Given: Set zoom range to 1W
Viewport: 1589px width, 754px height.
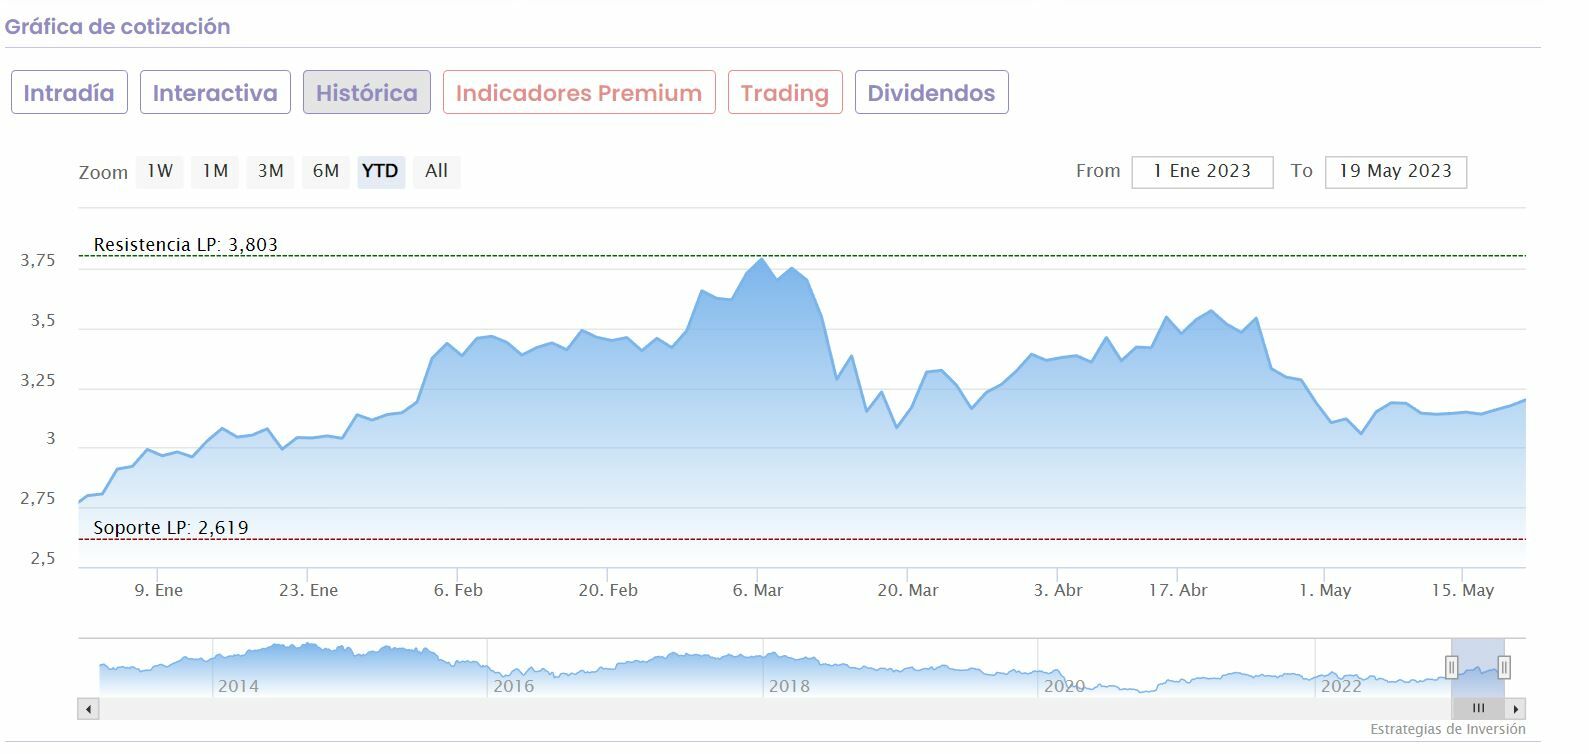Looking at the screenshot, I should 160,171.
